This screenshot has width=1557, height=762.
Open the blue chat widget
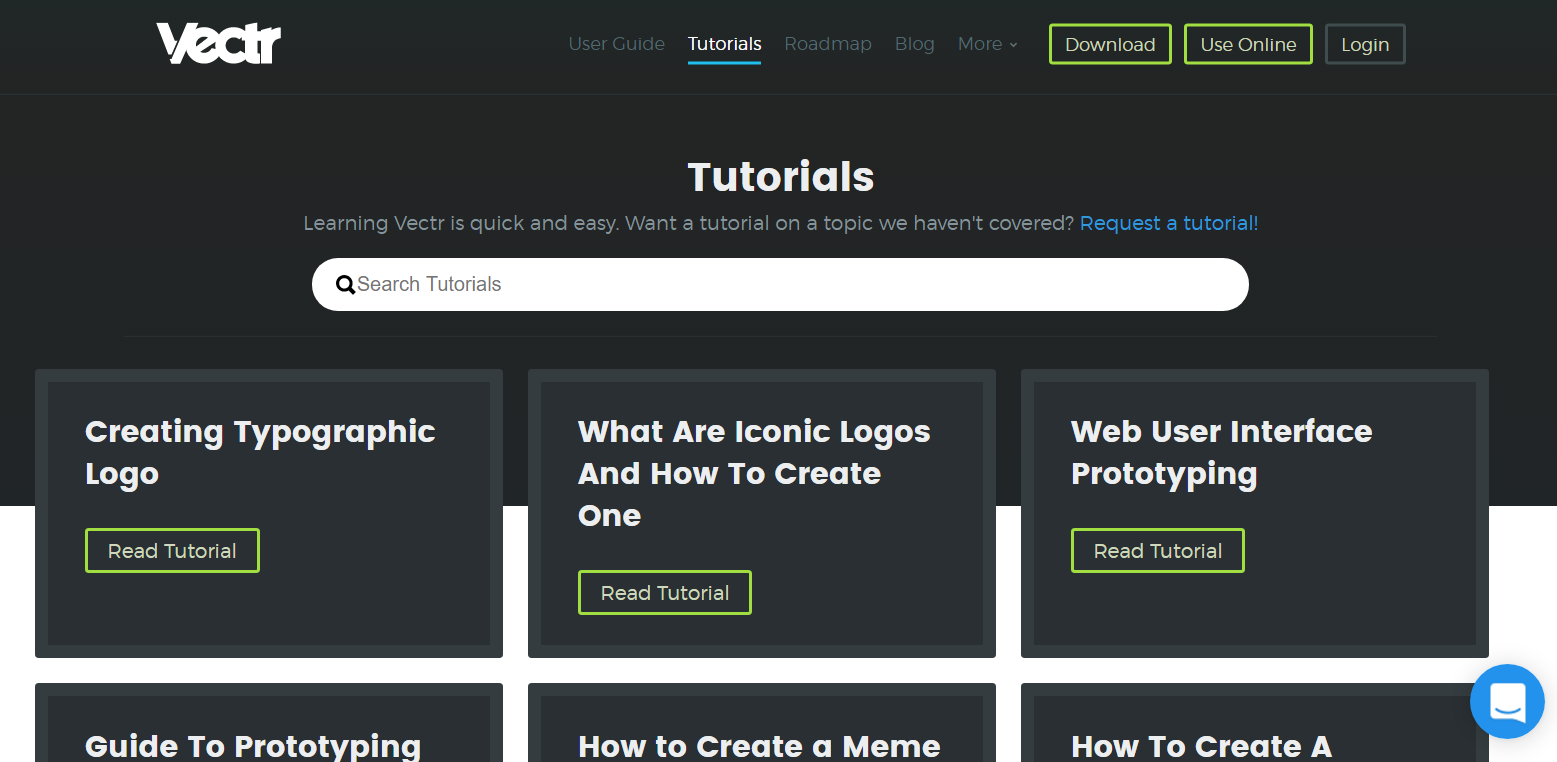point(1507,701)
